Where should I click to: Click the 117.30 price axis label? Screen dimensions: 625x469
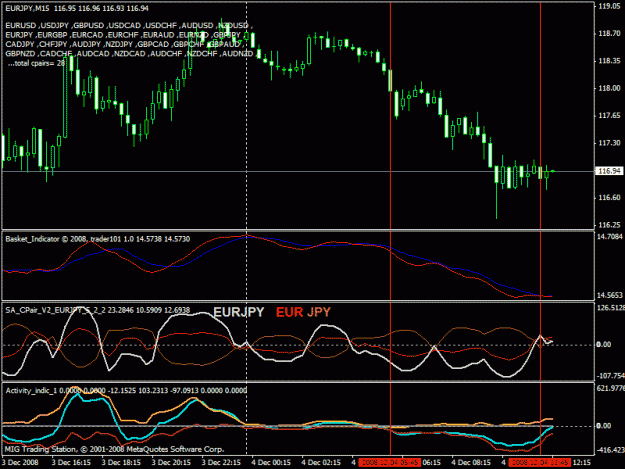pyautogui.click(x=609, y=143)
